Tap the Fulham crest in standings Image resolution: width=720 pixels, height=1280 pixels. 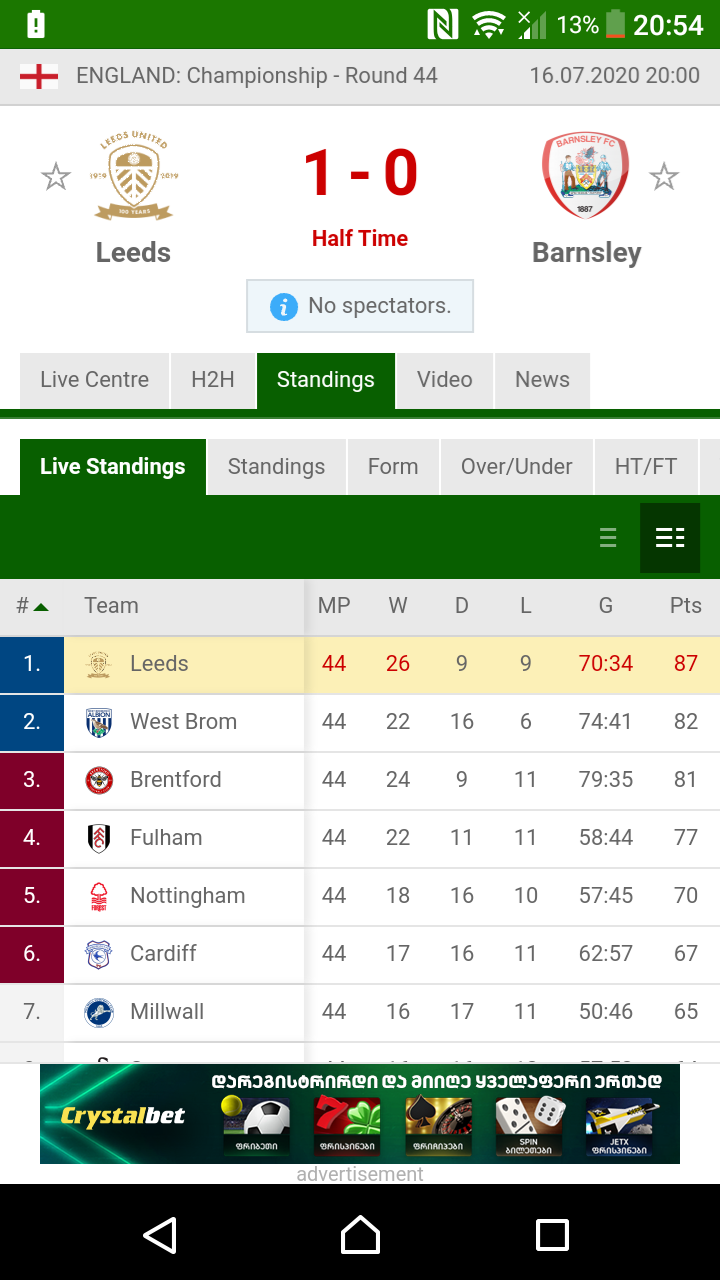pyautogui.click(x=99, y=838)
